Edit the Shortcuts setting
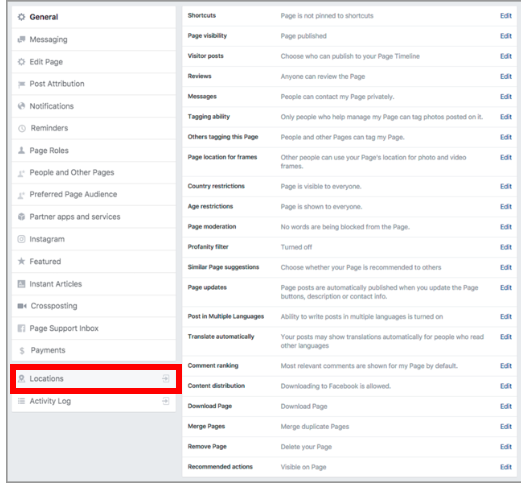Viewport: 521px width, 483px height. pos(506,16)
